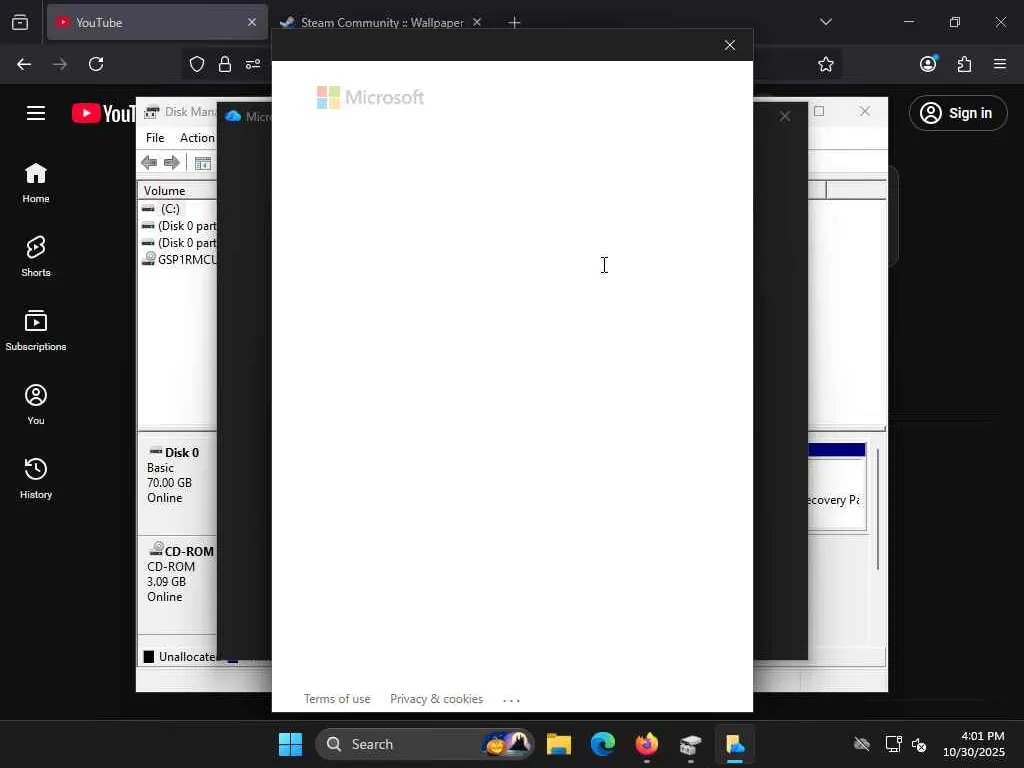Viewport: 1024px width, 768px height.
Task: Select GSP1RMCU volume row
Action: click(178, 259)
